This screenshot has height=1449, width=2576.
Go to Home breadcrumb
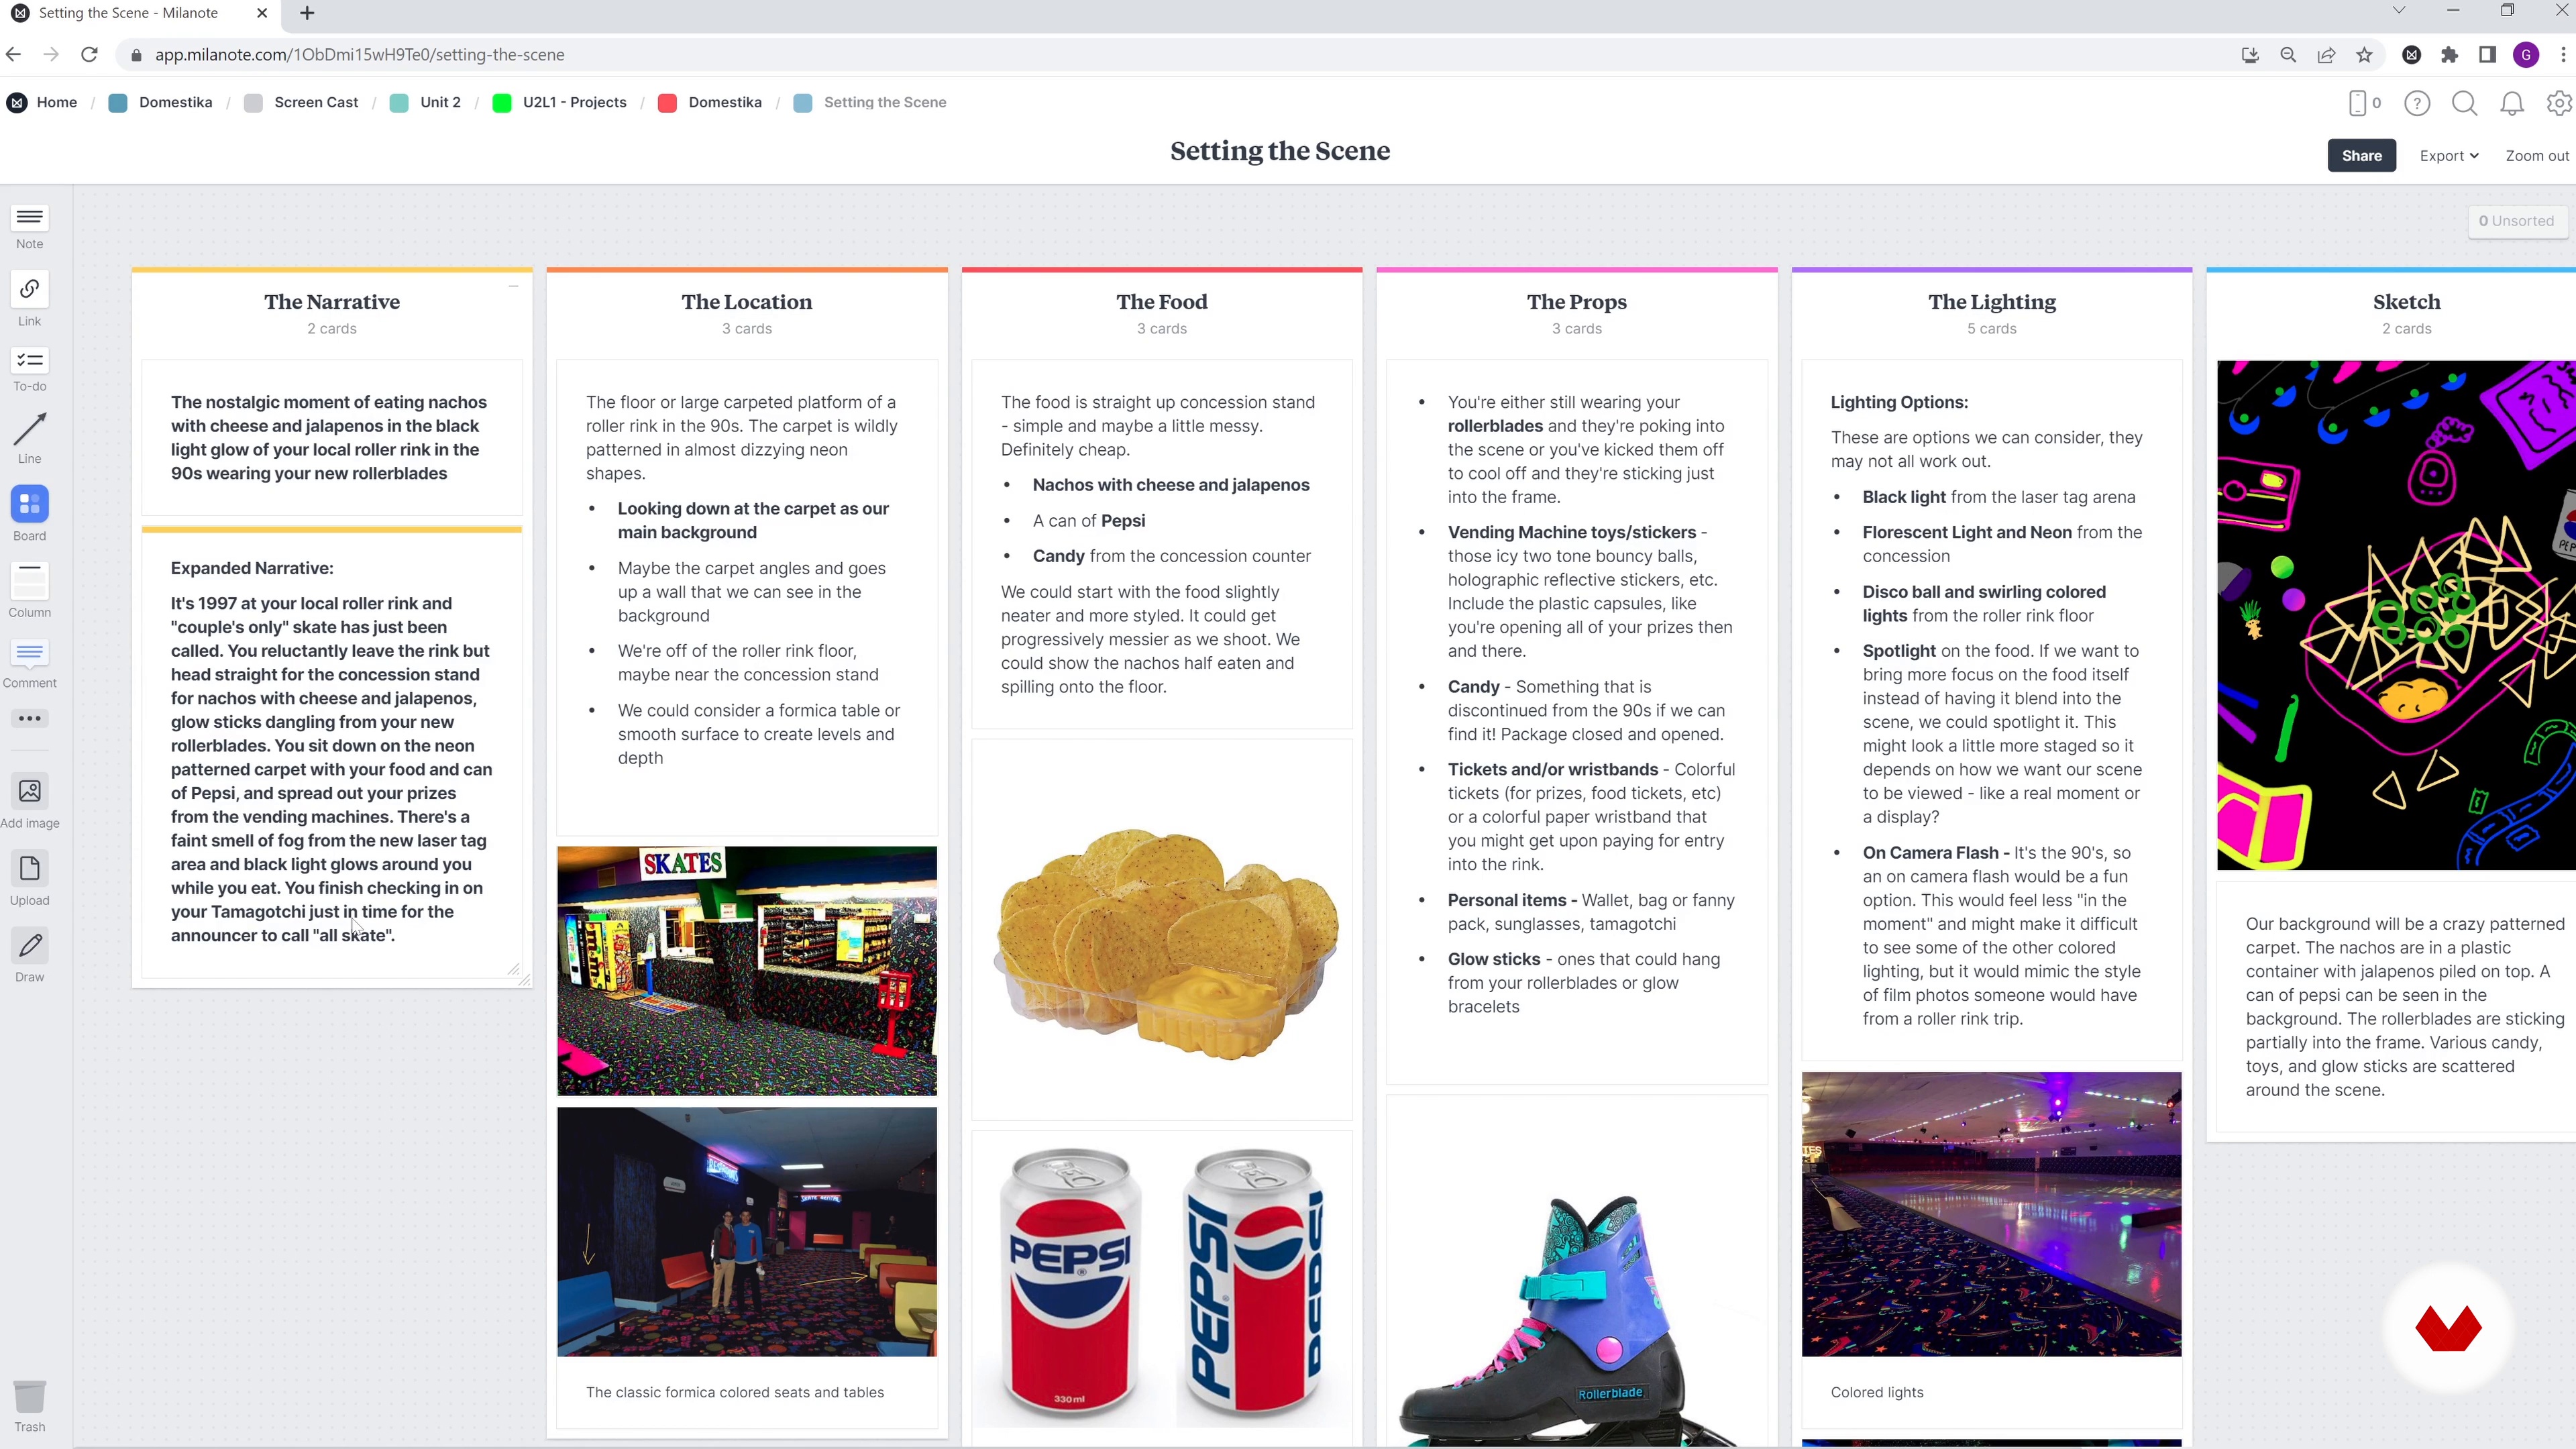57,102
